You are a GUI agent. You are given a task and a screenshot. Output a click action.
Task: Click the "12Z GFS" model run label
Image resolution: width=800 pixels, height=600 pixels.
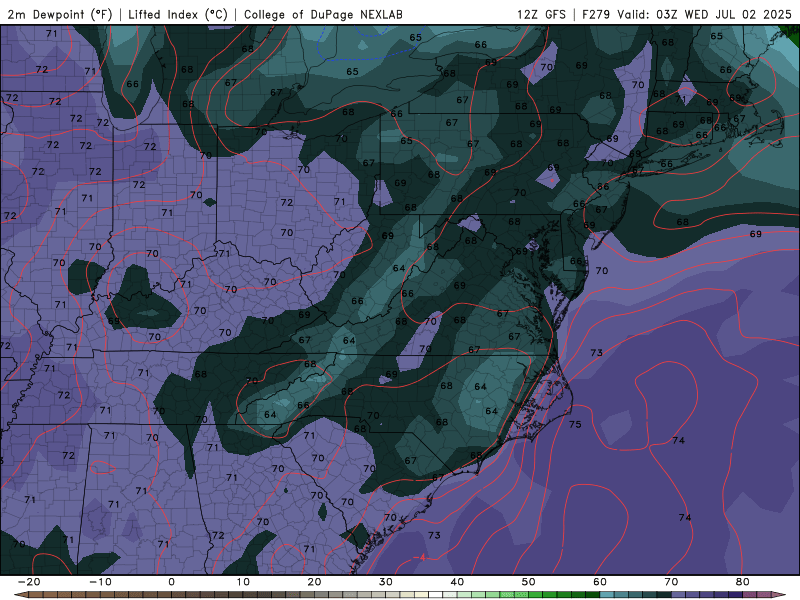541,14
